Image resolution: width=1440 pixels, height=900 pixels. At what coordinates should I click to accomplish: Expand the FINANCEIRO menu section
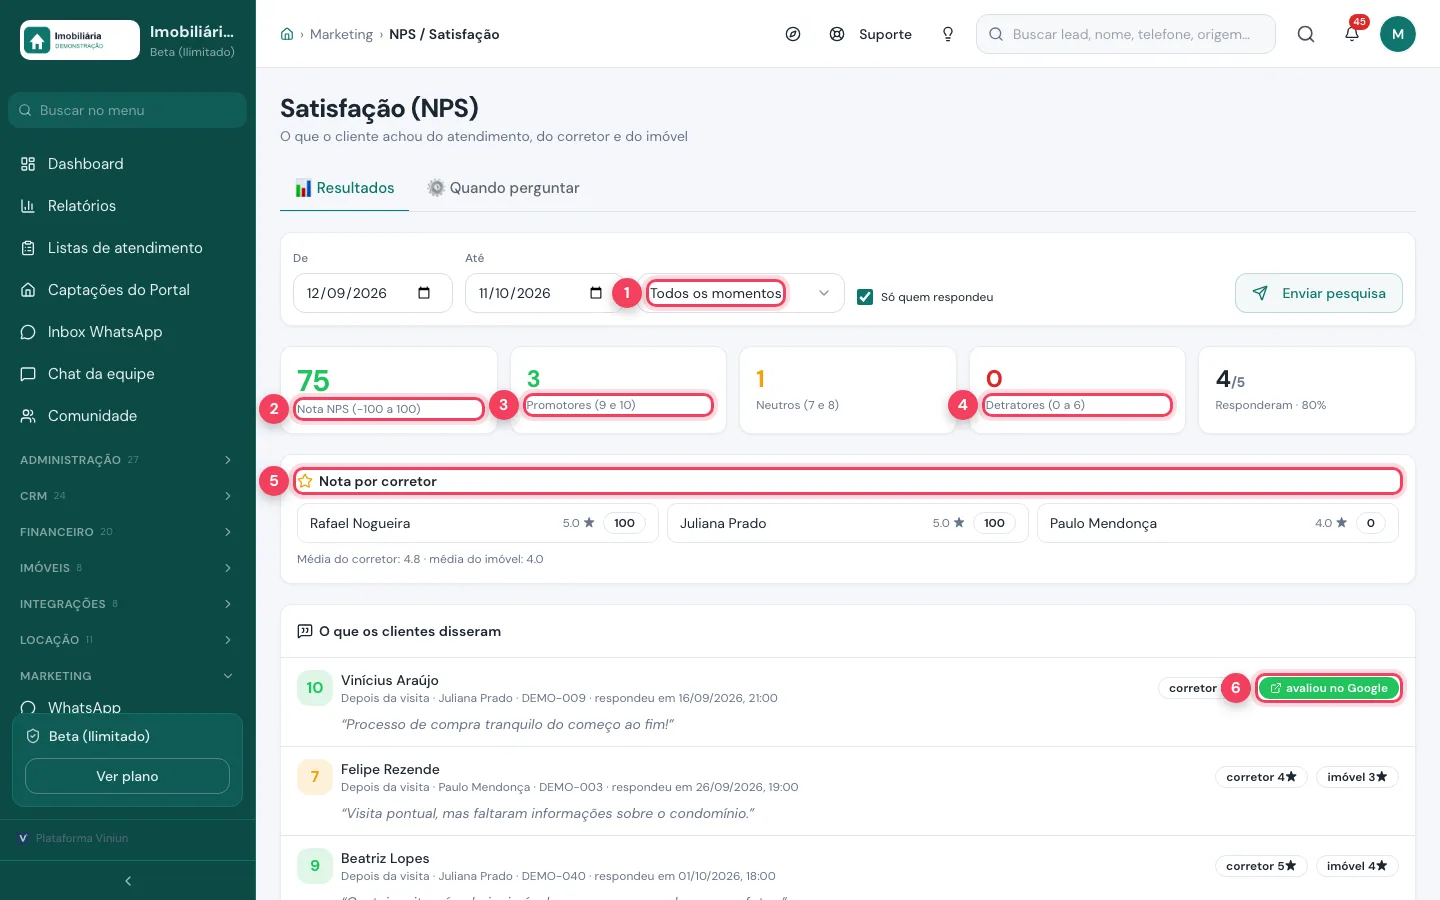[x=128, y=532]
